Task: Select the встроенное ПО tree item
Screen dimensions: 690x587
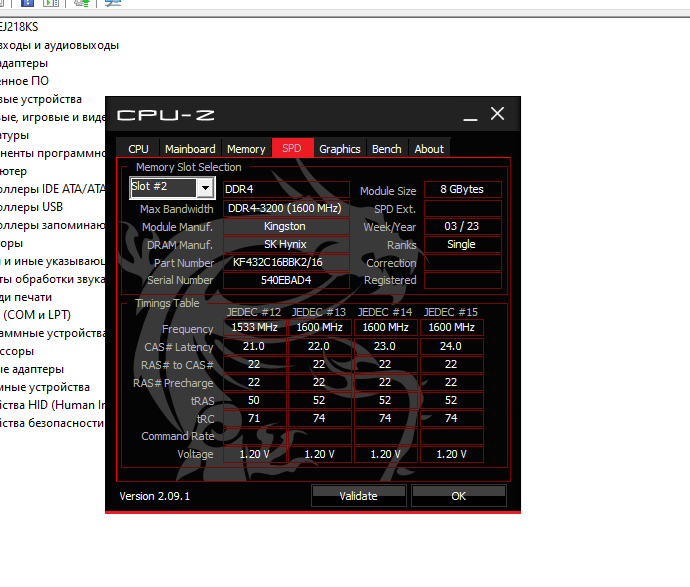Action: tap(25, 81)
